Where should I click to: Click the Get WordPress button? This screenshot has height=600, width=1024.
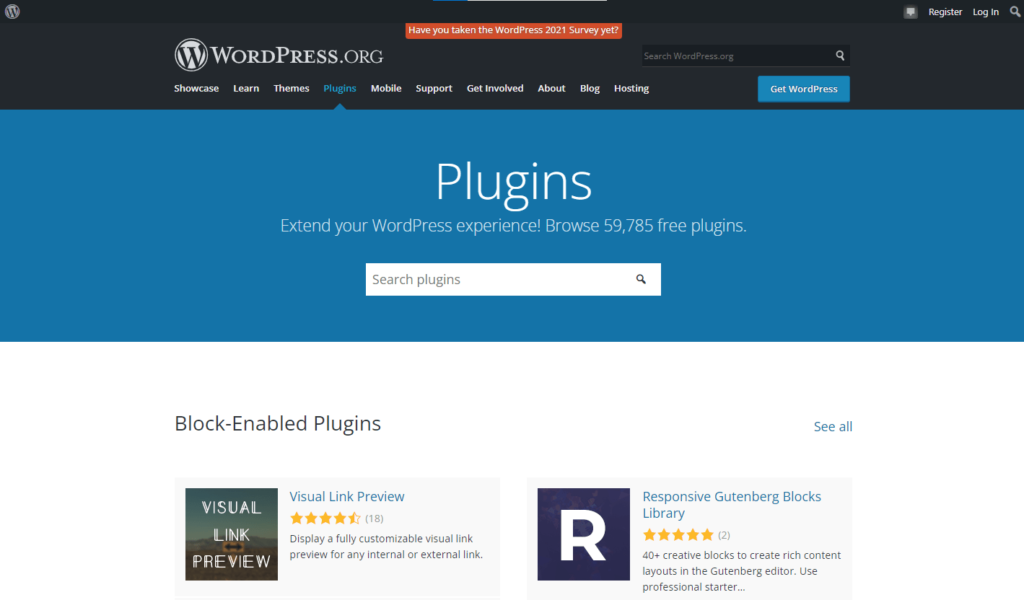click(803, 88)
